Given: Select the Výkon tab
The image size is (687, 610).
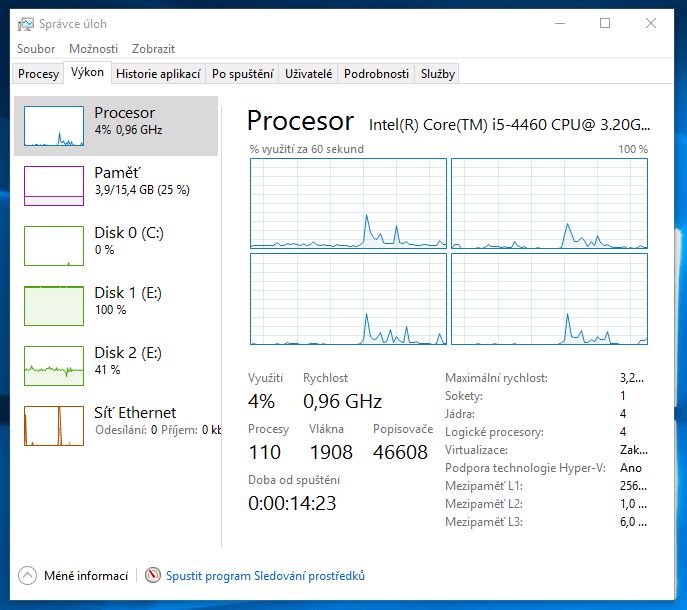Looking at the screenshot, I should click(87, 72).
